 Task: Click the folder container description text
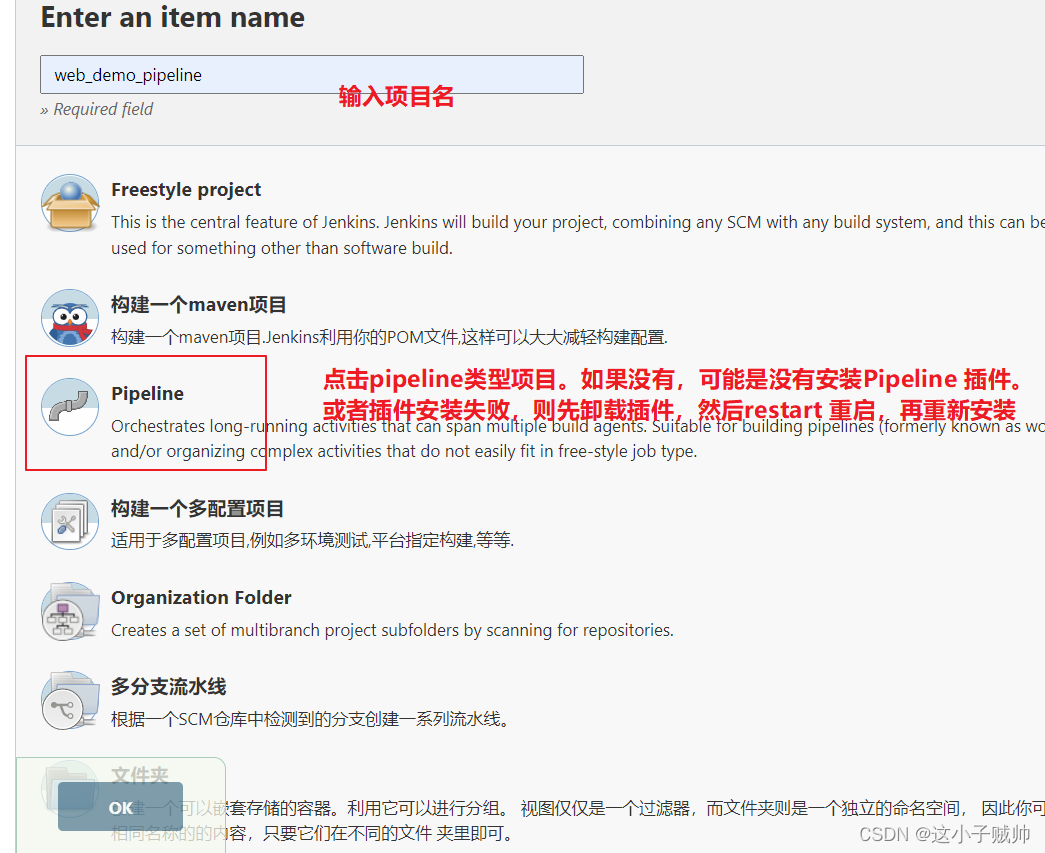pos(577,821)
